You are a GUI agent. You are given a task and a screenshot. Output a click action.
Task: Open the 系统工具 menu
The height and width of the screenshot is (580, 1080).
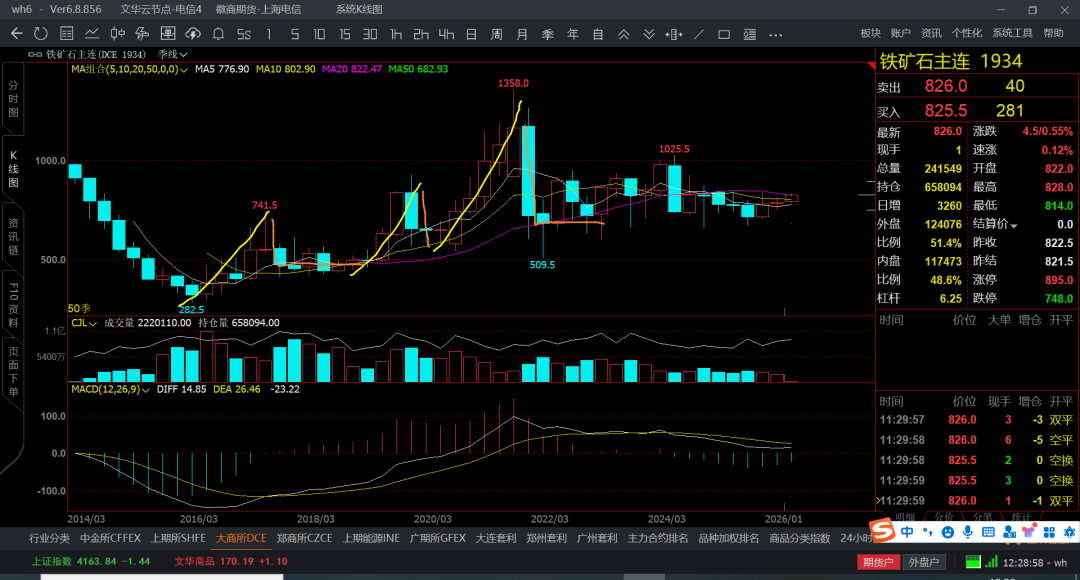(1012, 33)
